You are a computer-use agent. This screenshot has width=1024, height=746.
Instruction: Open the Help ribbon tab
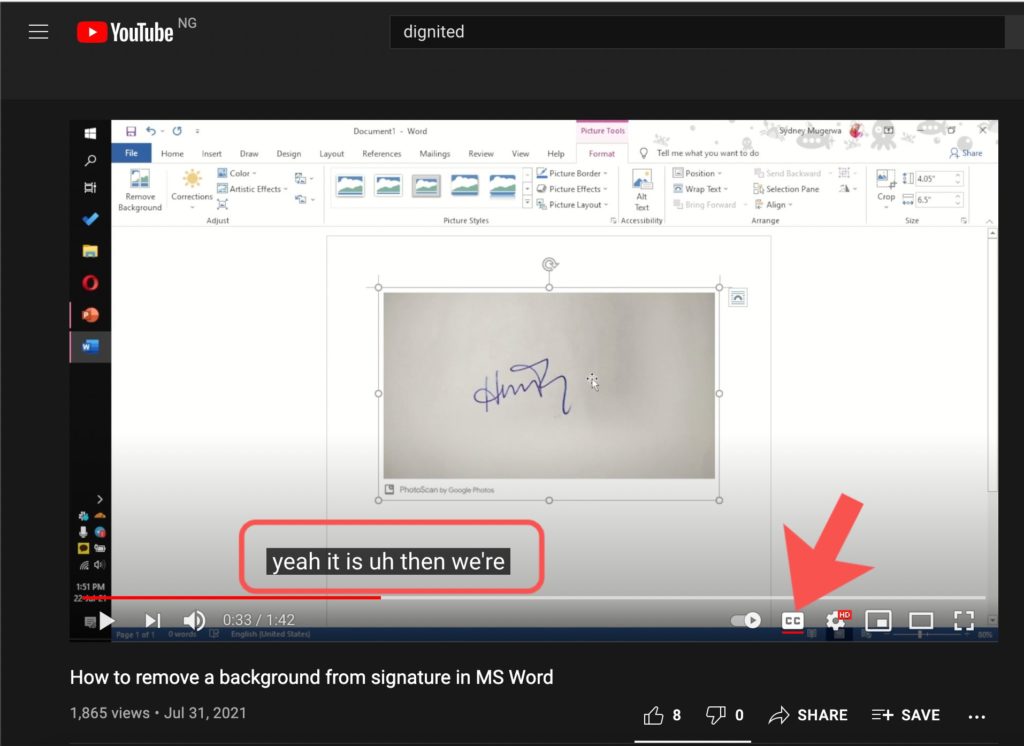(x=556, y=154)
